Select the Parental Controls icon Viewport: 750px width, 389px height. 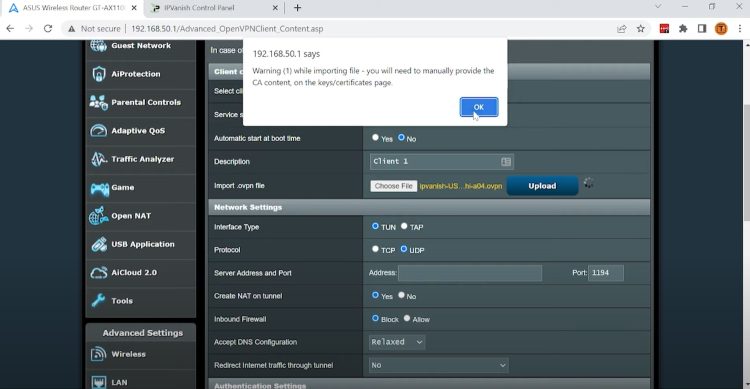[99, 102]
